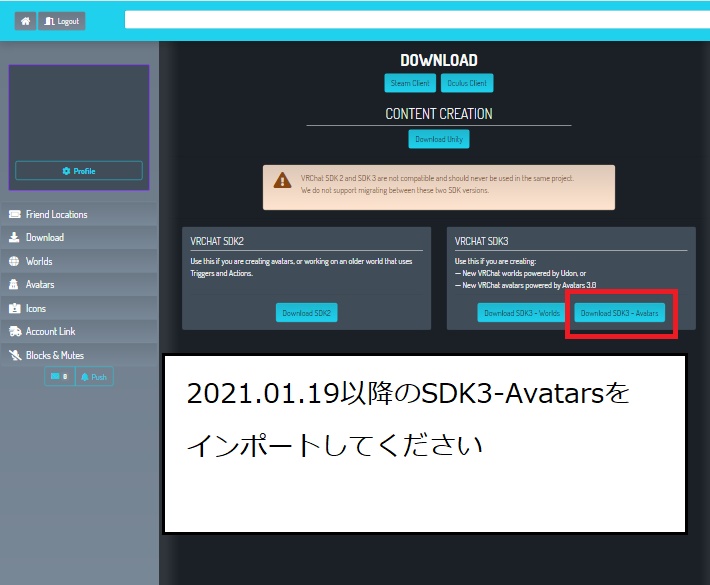
Task: Click Download Unity button
Action: [x=439, y=139]
